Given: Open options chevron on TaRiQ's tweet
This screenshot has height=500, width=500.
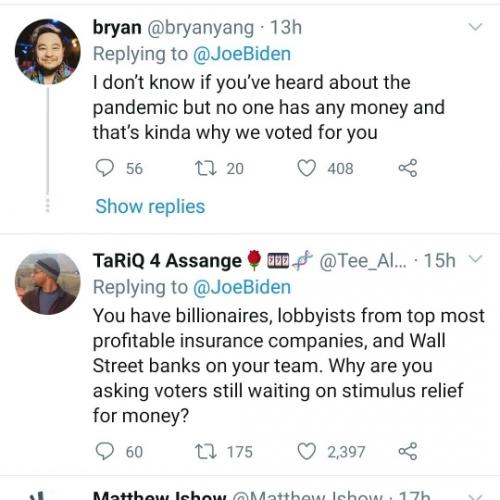Looking at the screenshot, I should click(x=475, y=259).
